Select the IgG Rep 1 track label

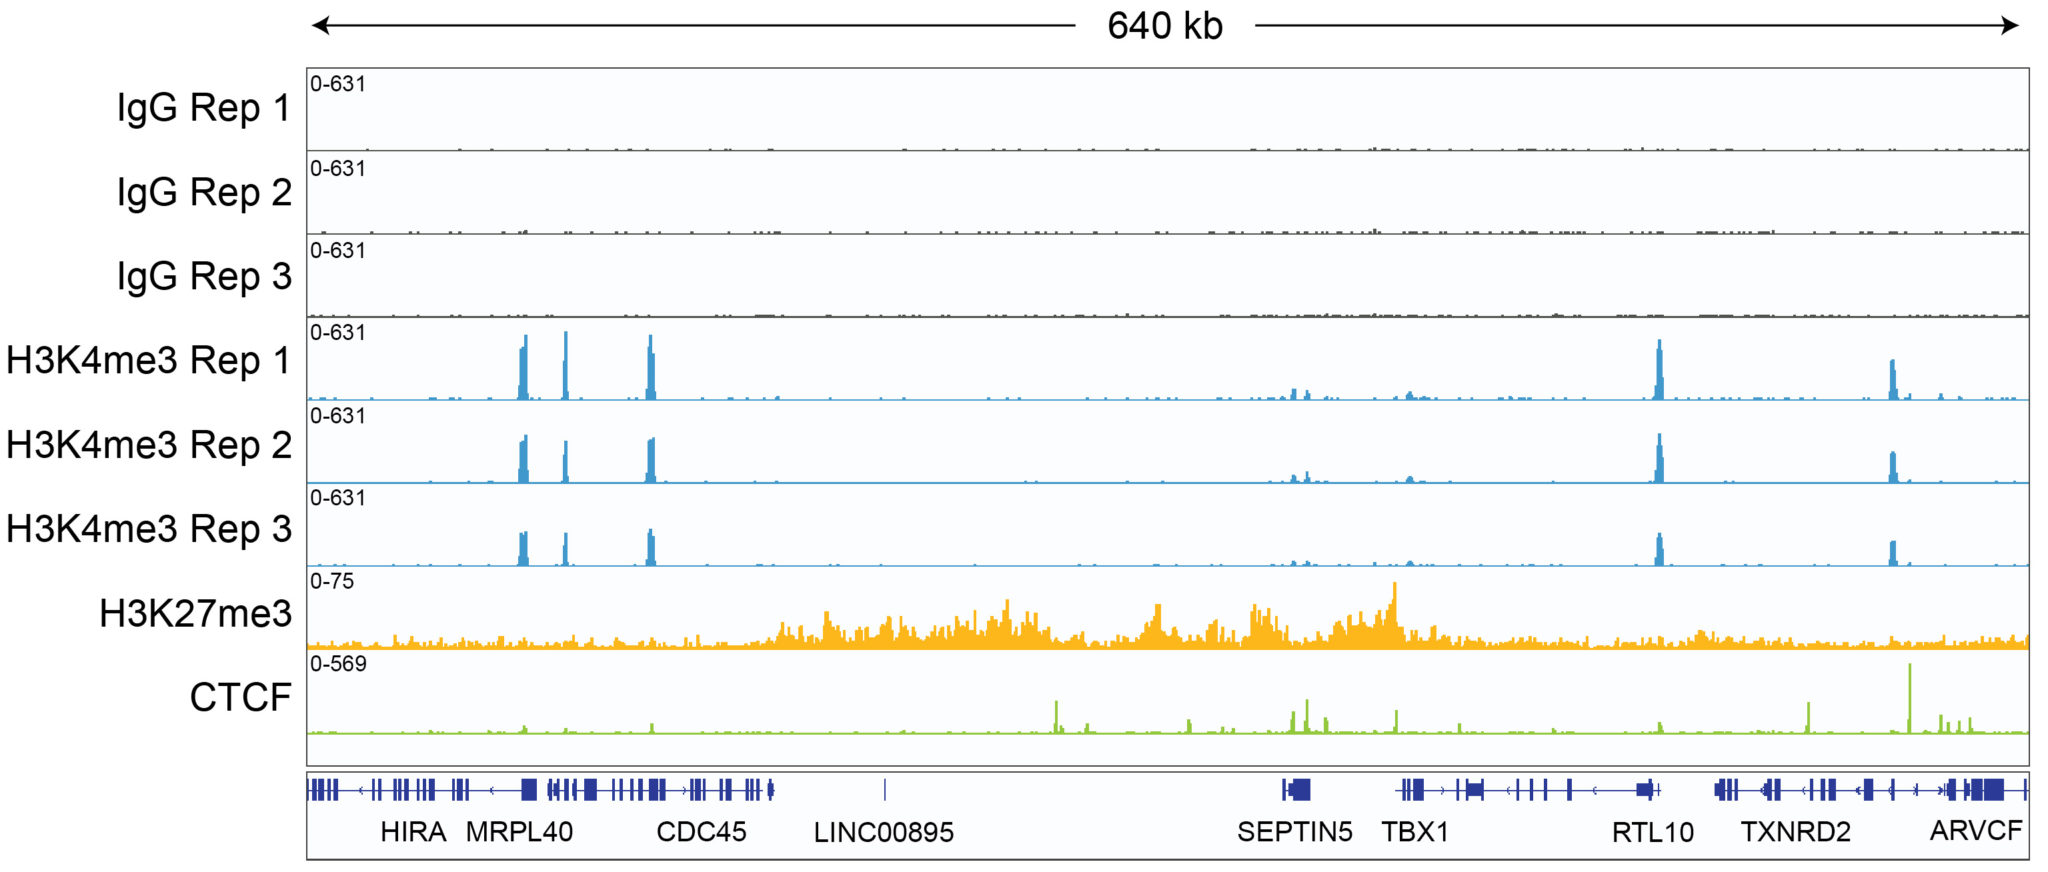(x=203, y=108)
